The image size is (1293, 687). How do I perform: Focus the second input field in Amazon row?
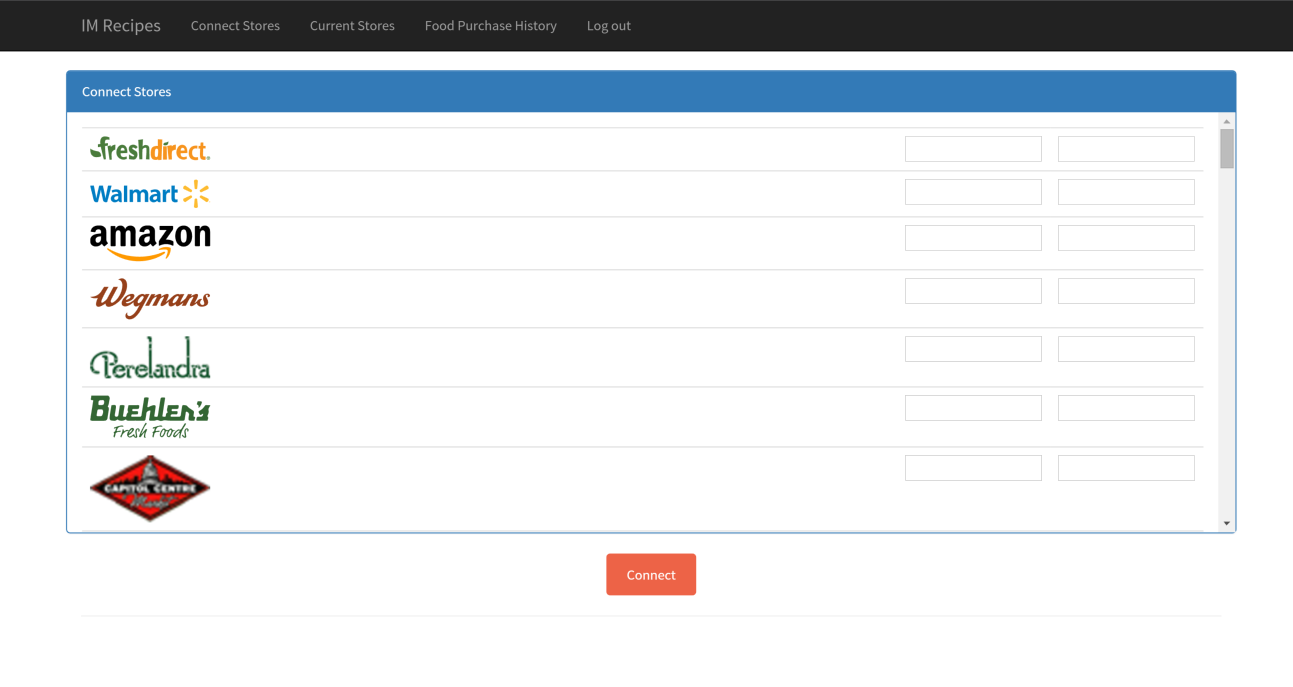pos(1126,238)
